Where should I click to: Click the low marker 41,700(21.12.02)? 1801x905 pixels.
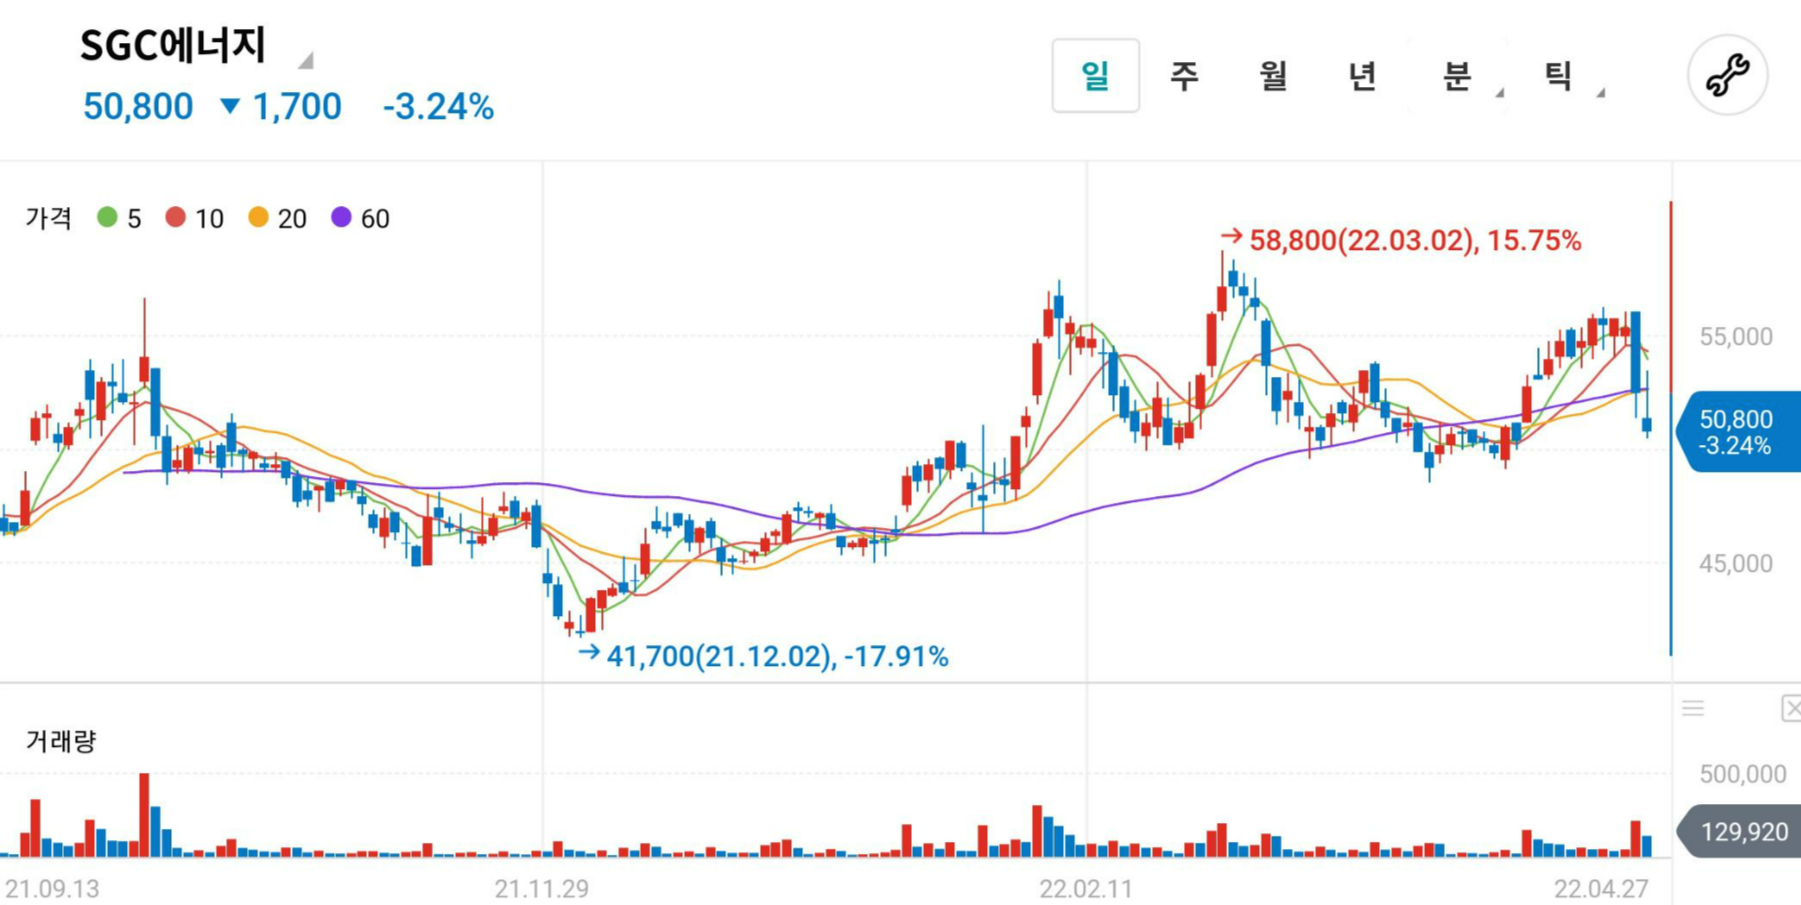click(x=763, y=656)
